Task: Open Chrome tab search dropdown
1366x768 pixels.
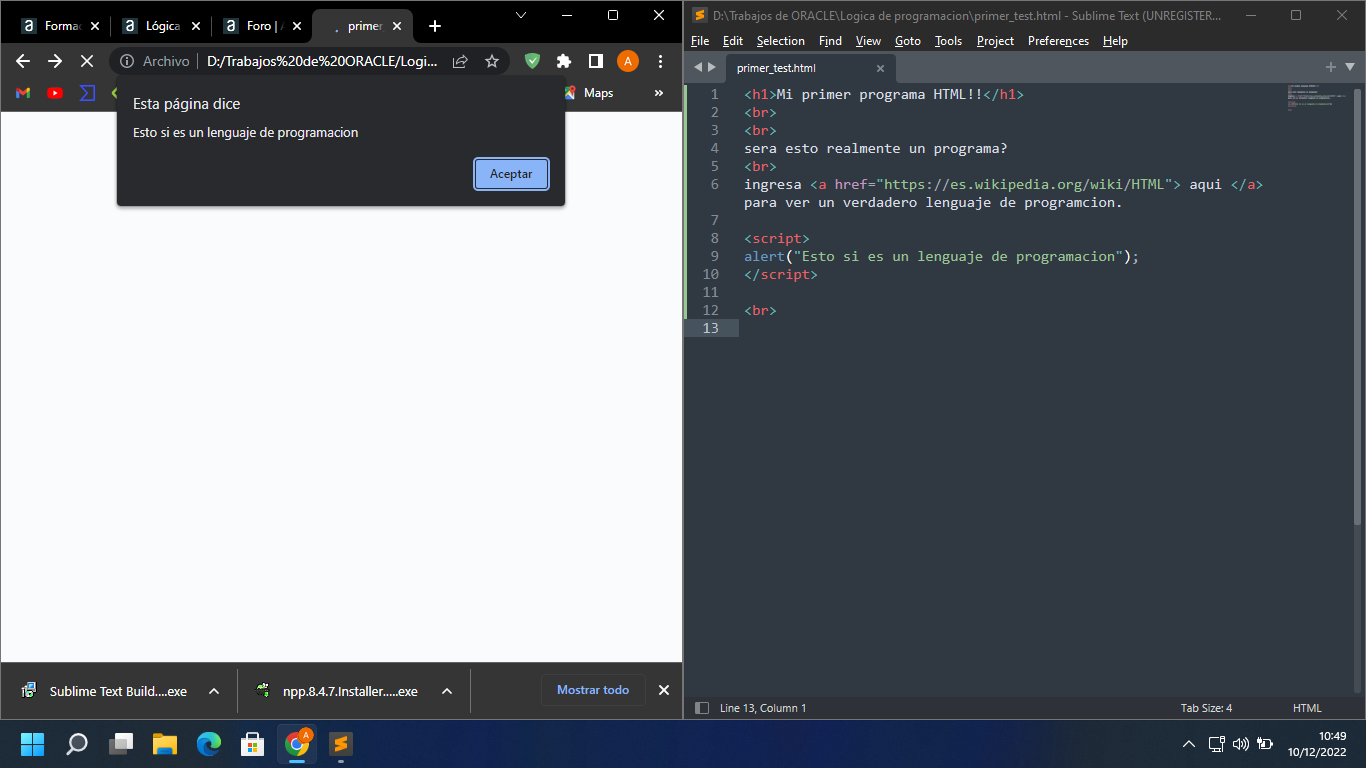Action: pyautogui.click(x=521, y=15)
